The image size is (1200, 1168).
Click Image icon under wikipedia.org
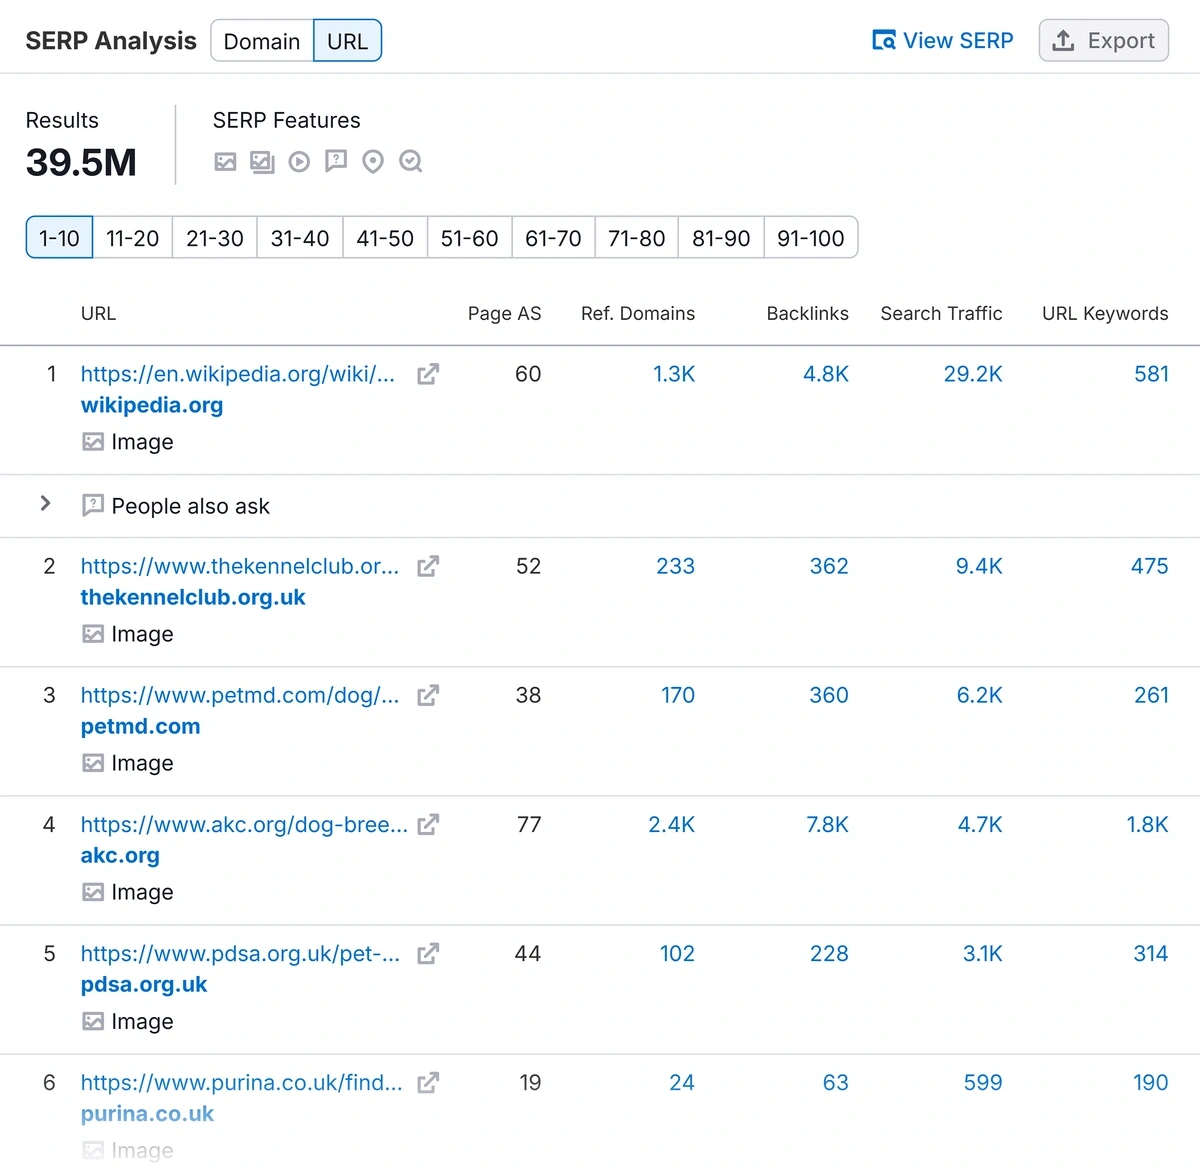pyautogui.click(x=93, y=442)
